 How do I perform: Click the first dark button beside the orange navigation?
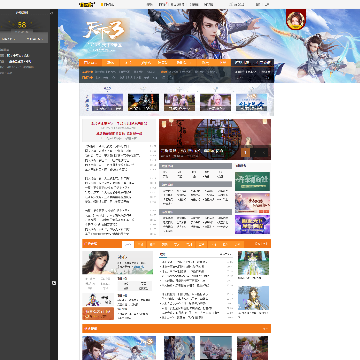pyautogui.click(x=242, y=63)
